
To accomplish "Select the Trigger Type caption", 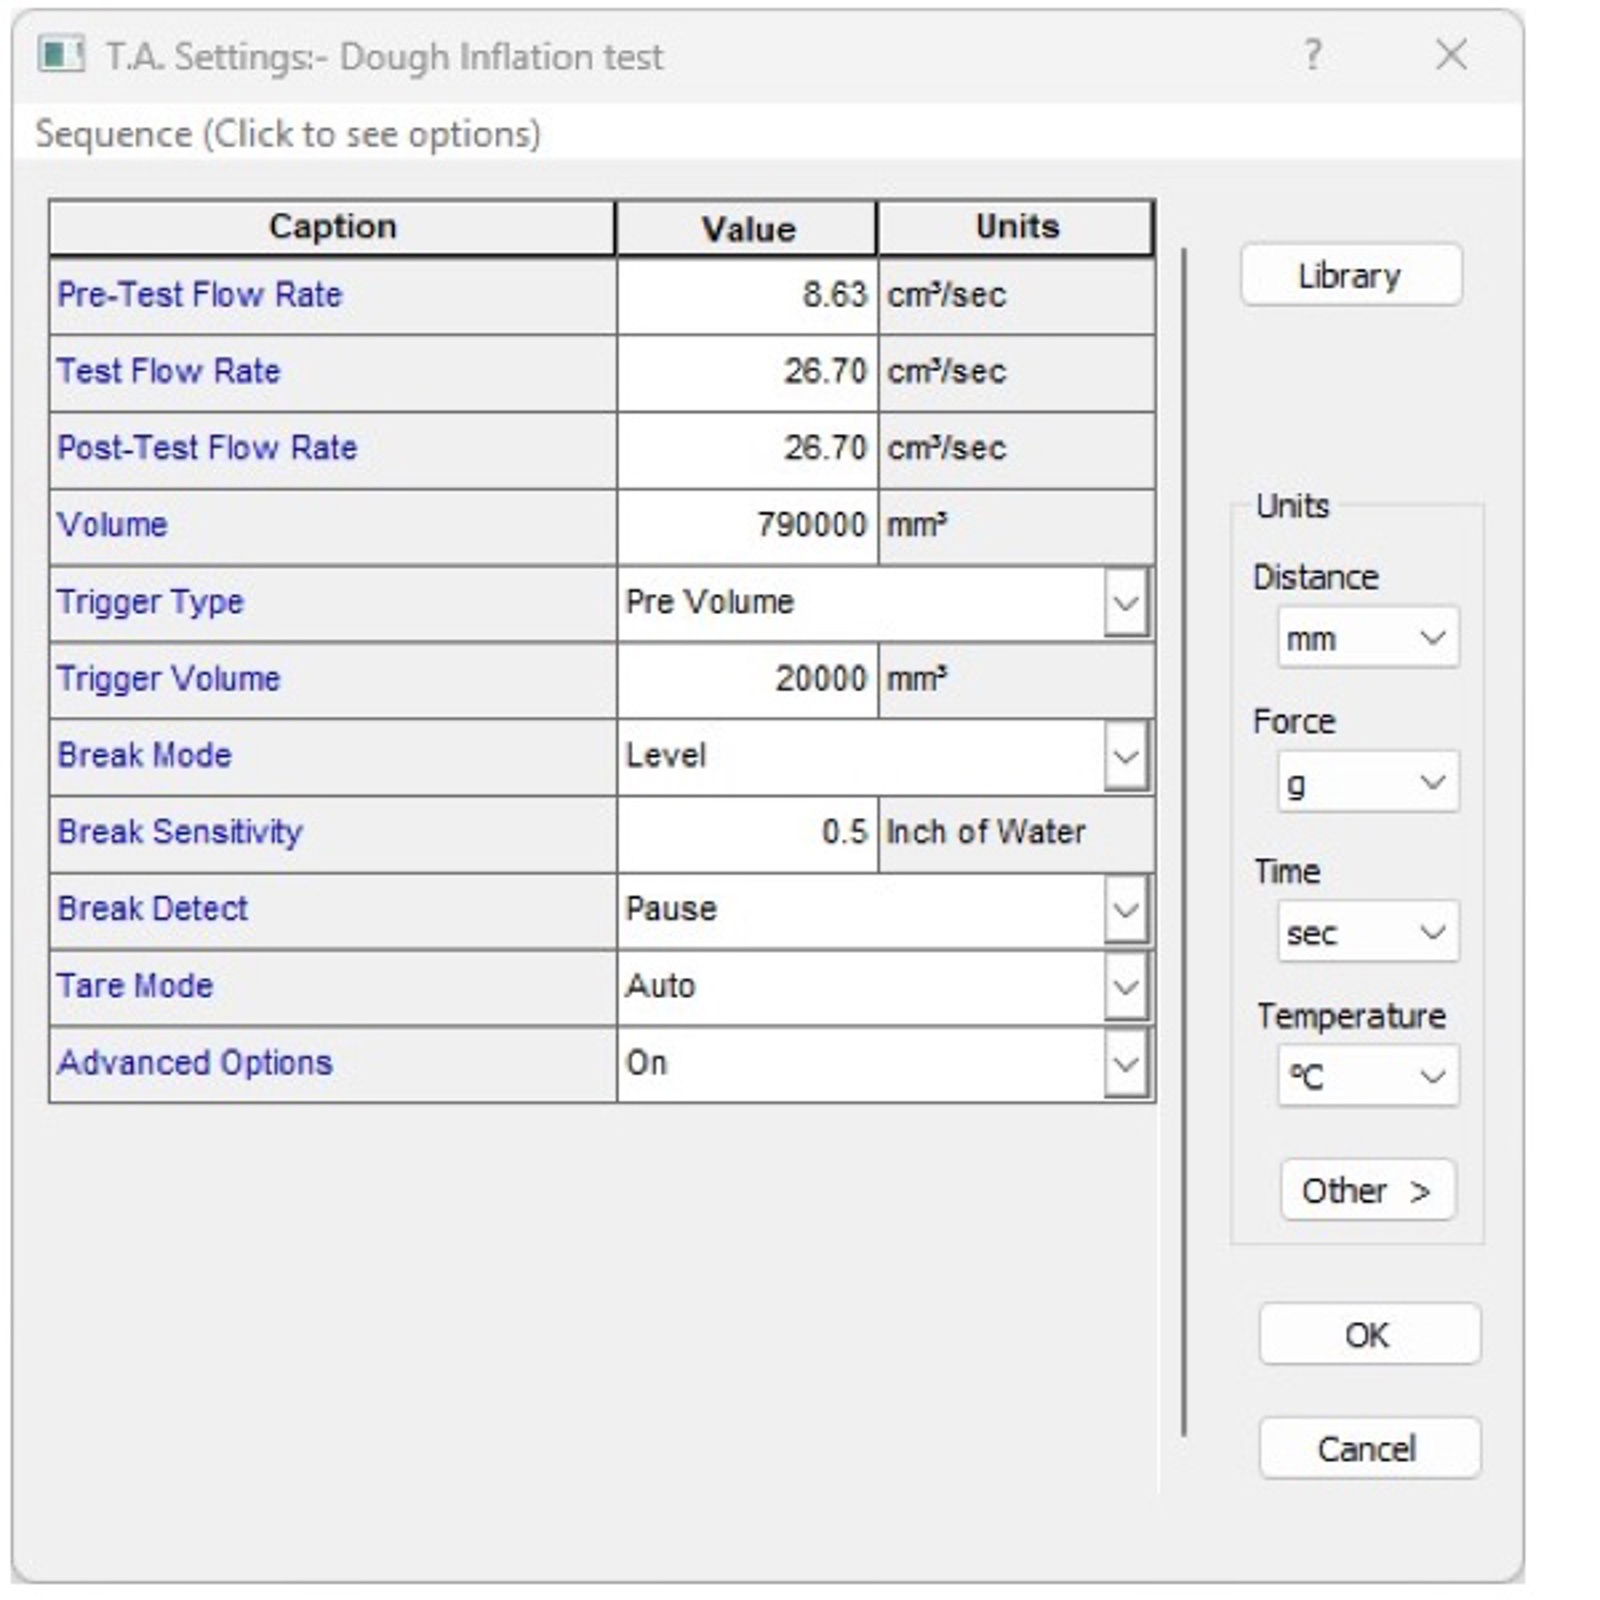I will (x=332, y=603).
